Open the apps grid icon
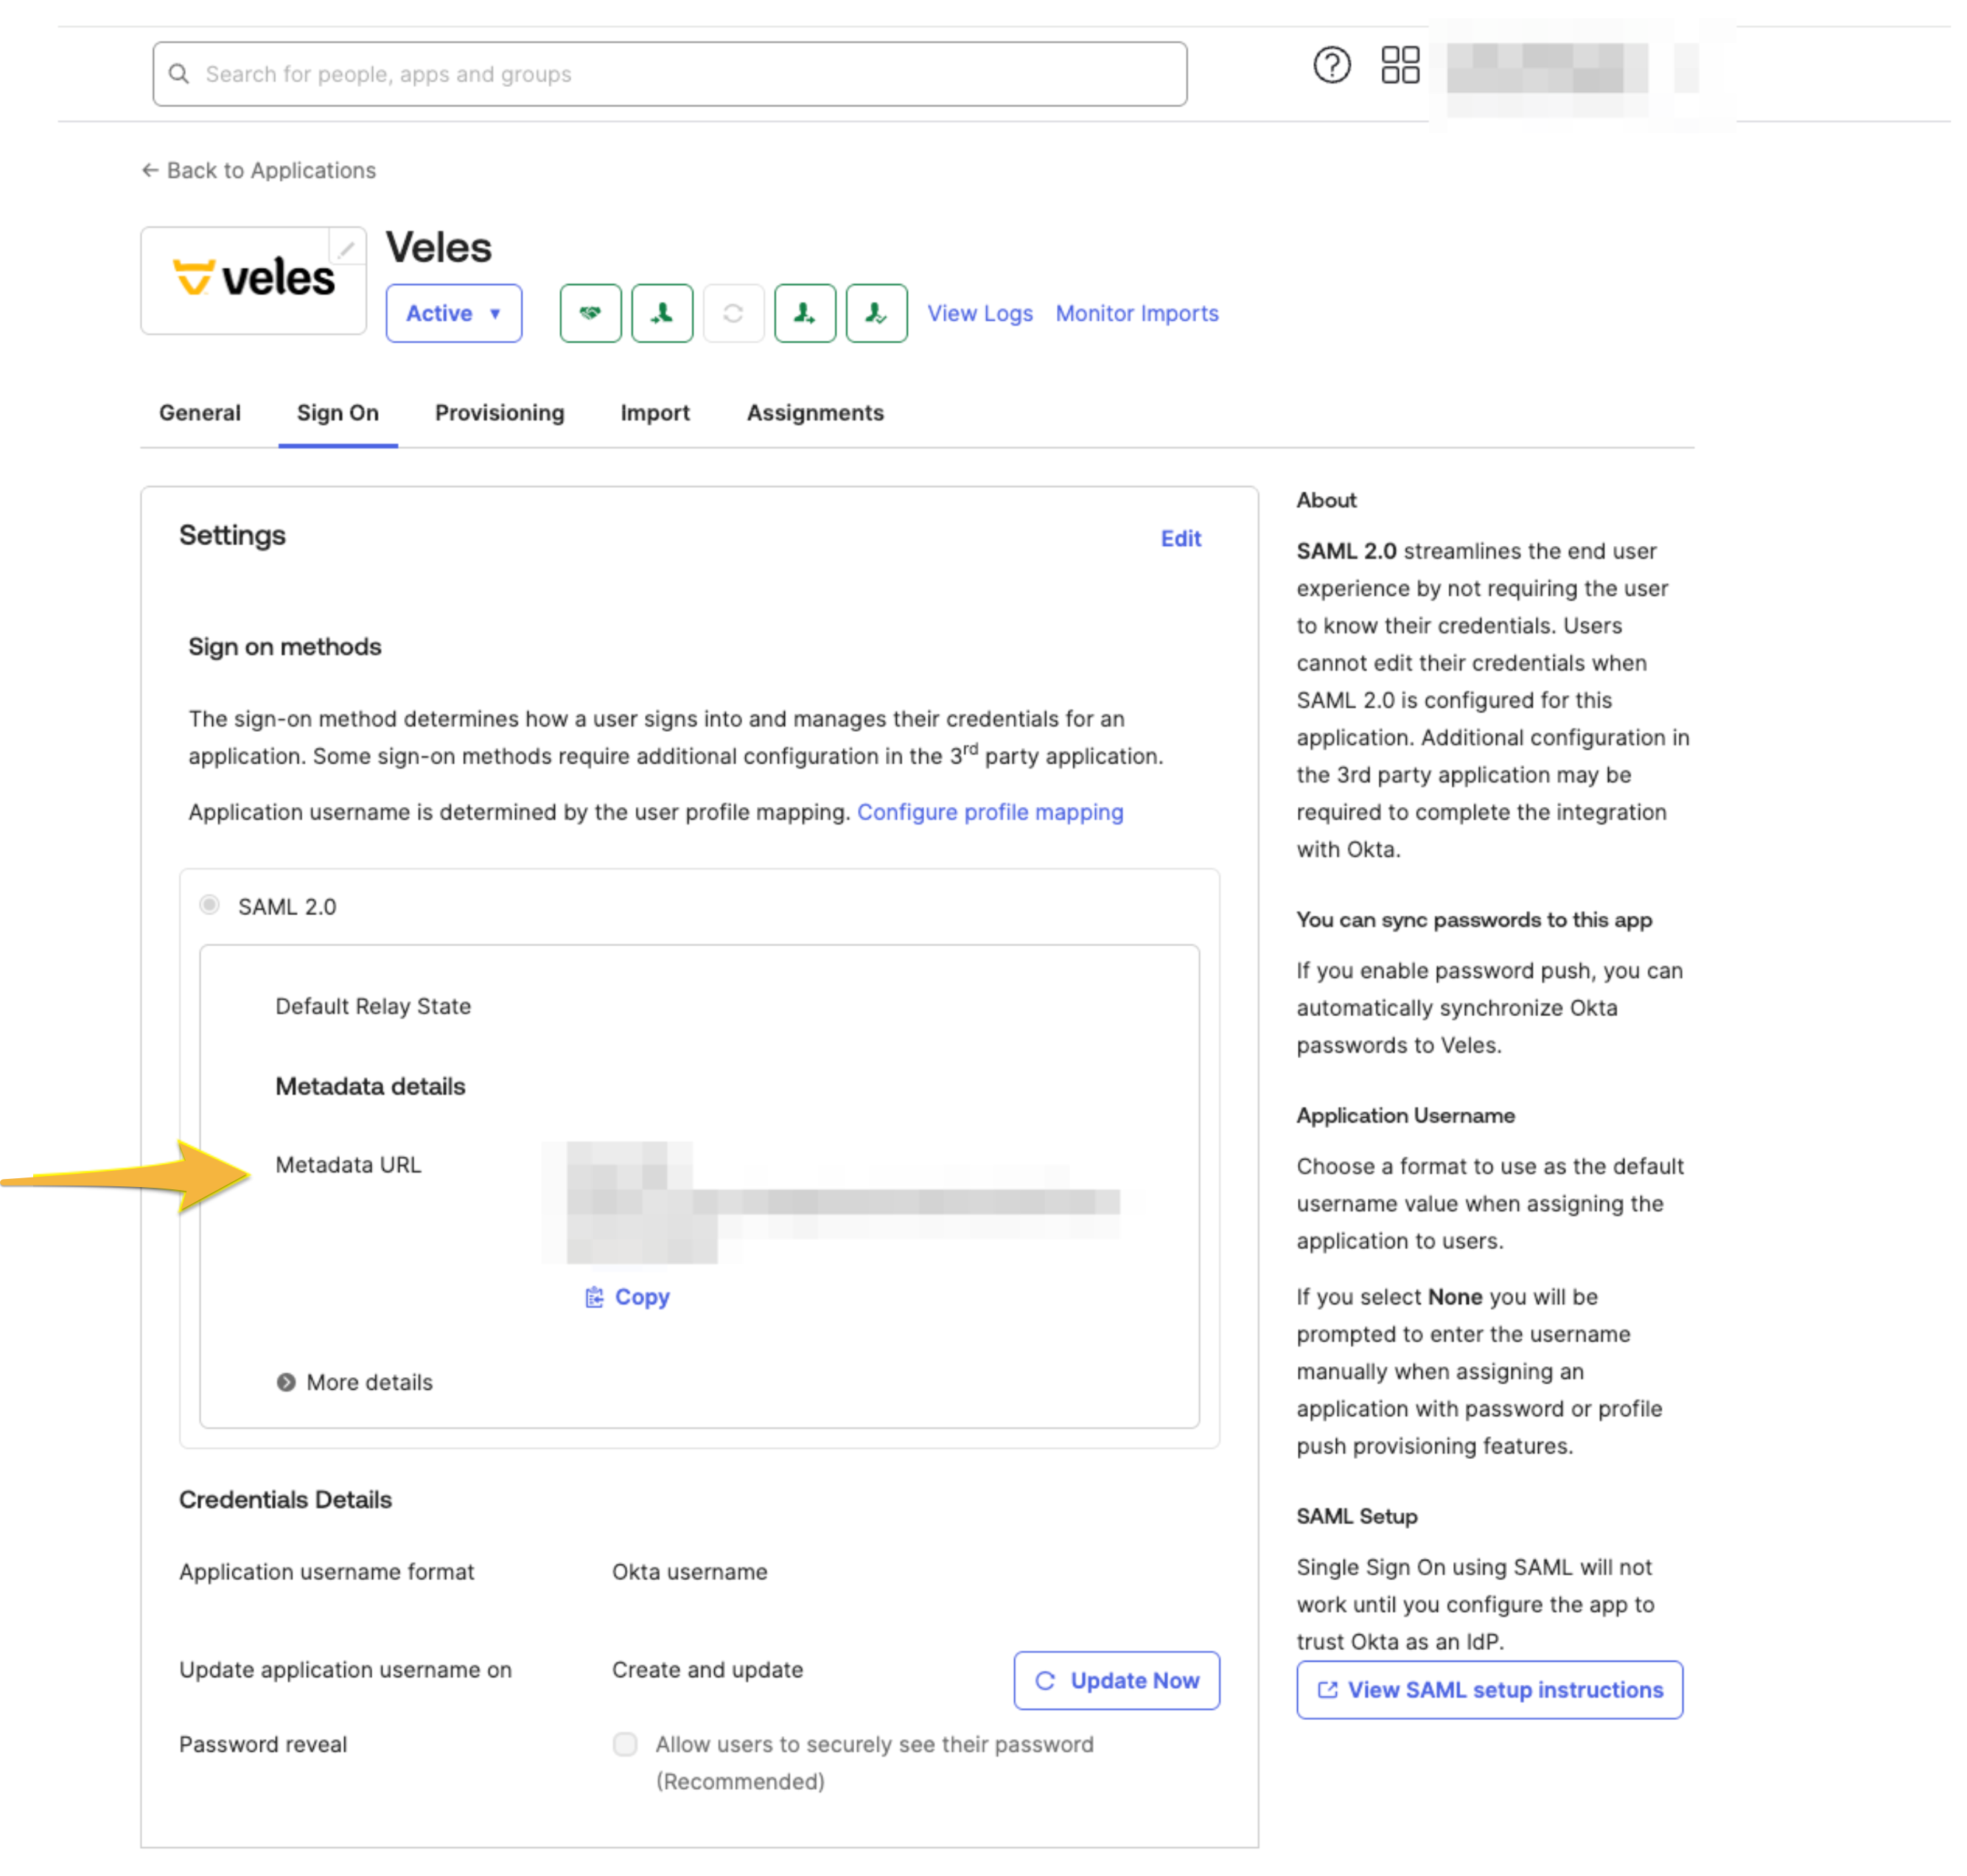The width and height of the screenshot is (1967, 1876). pos(1399,66)
